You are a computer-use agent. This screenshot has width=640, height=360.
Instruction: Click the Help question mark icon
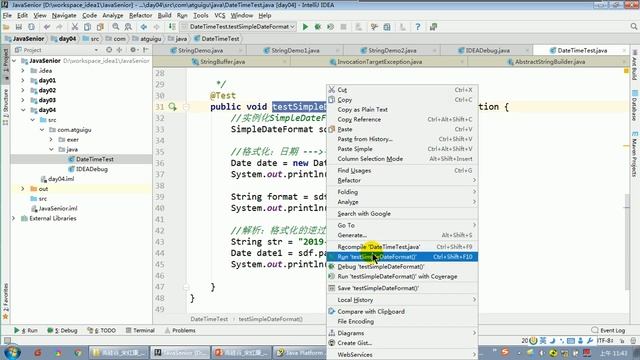click(x=417, y=27)
